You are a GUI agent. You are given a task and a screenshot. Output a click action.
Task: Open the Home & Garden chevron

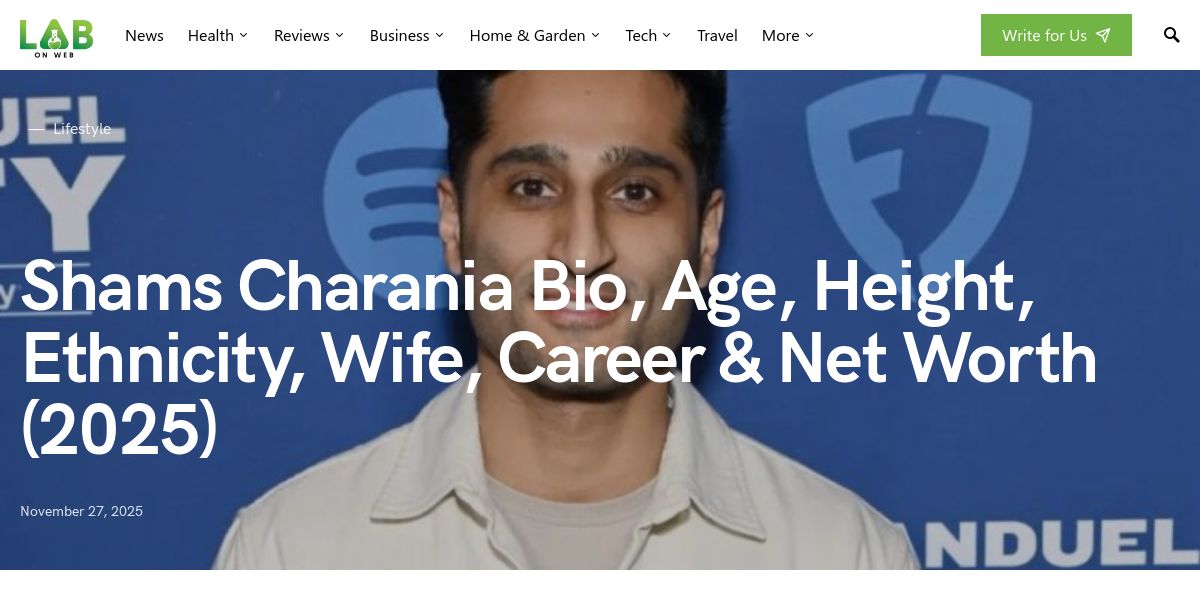[x=595, y=35]
